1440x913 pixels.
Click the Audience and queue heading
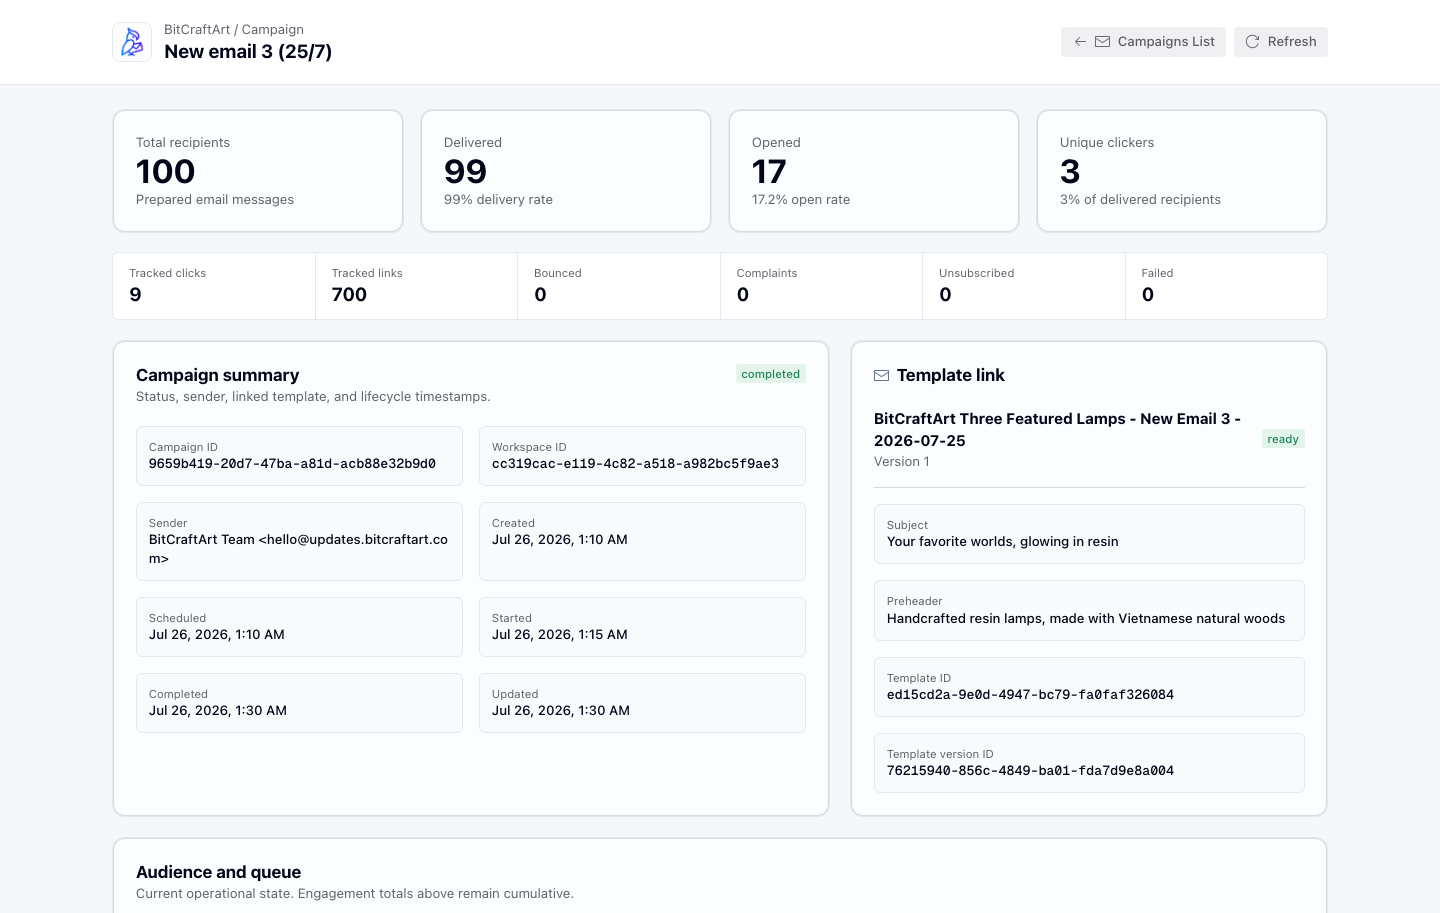point(218,872)
